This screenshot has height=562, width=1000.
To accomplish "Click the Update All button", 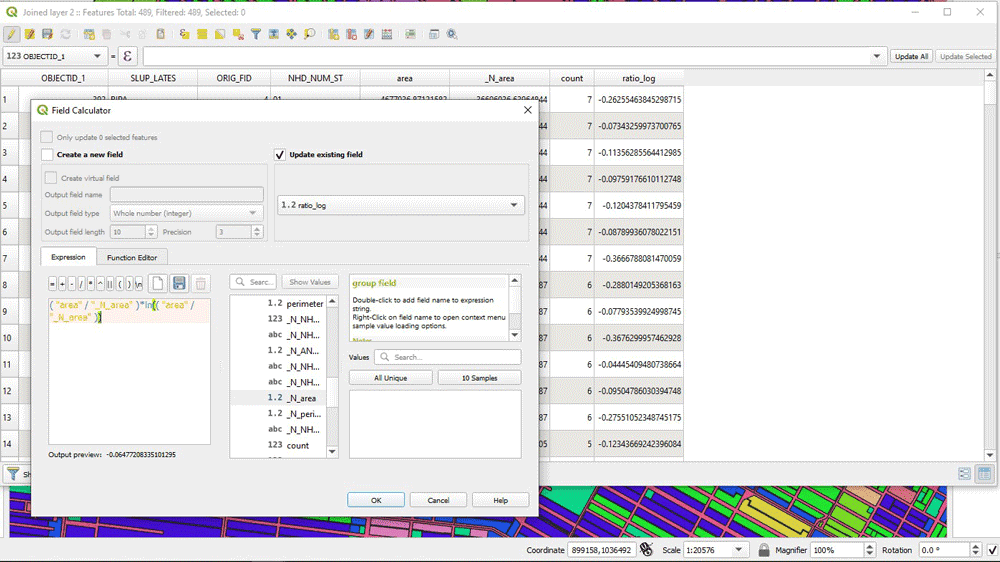I will tap(911, 56).
